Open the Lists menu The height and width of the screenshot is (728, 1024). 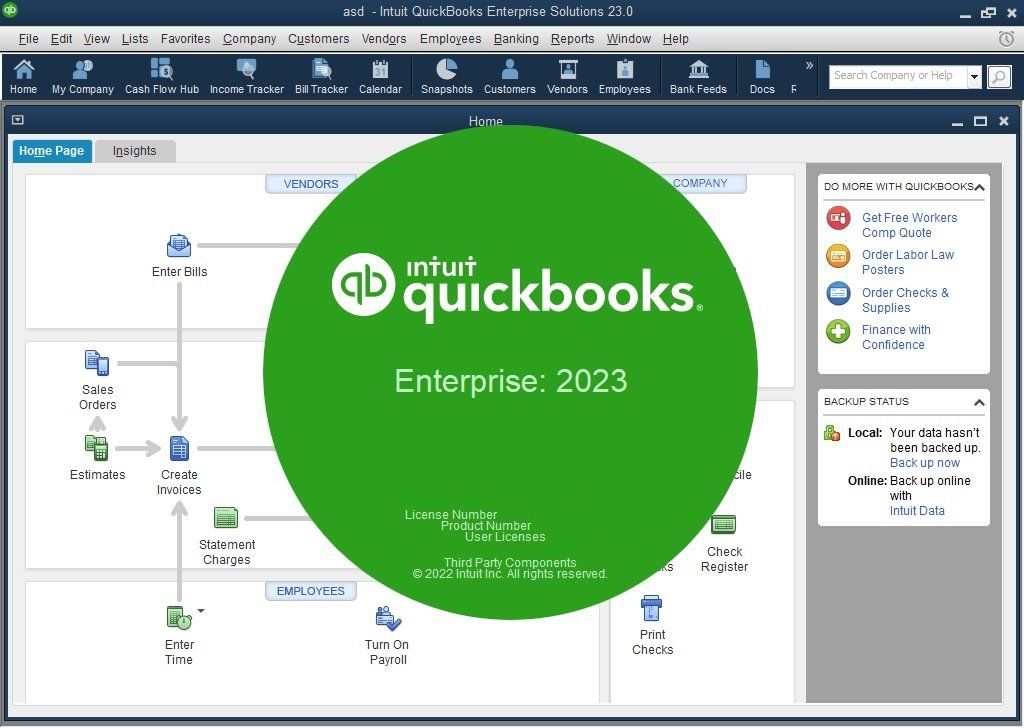135,39
